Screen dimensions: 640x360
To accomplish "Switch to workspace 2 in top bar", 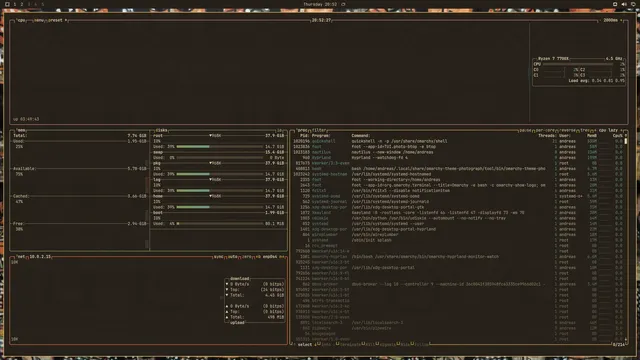I will [x=22, y=4].
